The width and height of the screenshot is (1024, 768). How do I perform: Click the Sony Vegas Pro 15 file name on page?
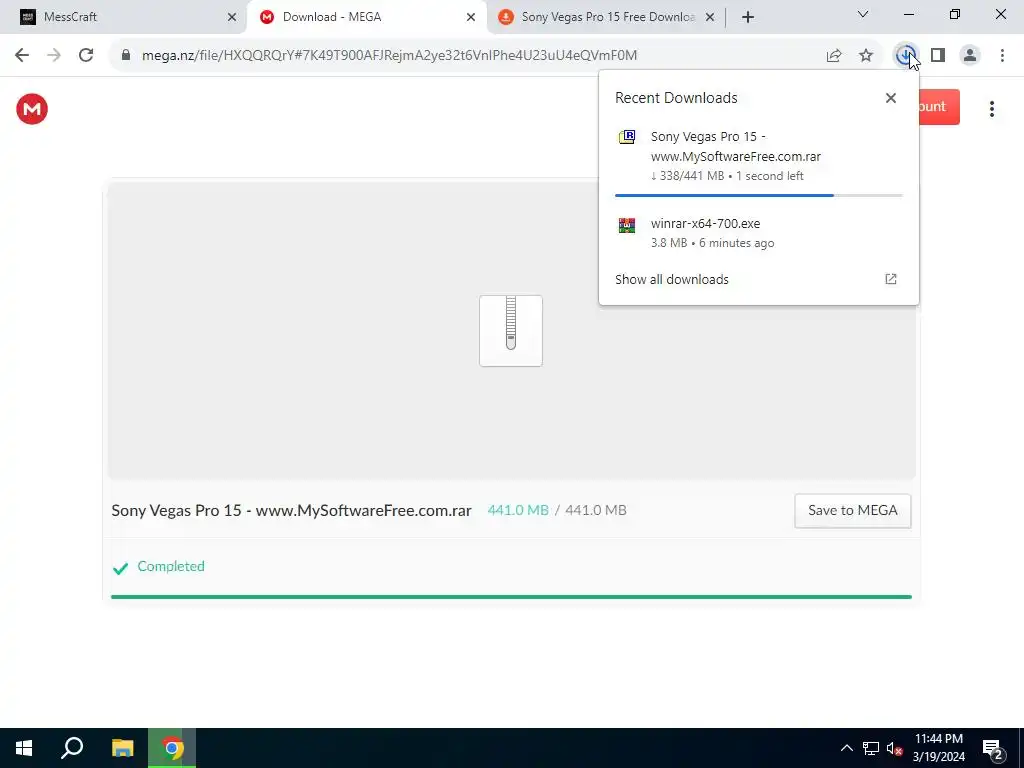[x=291, y=511]
